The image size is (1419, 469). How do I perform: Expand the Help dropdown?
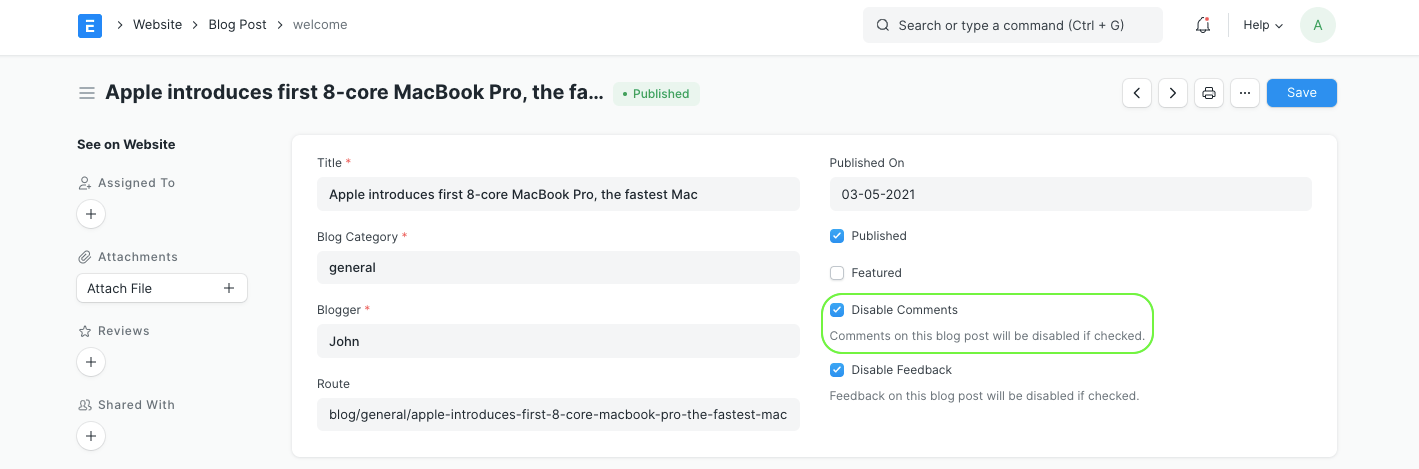click(1262, 25)
